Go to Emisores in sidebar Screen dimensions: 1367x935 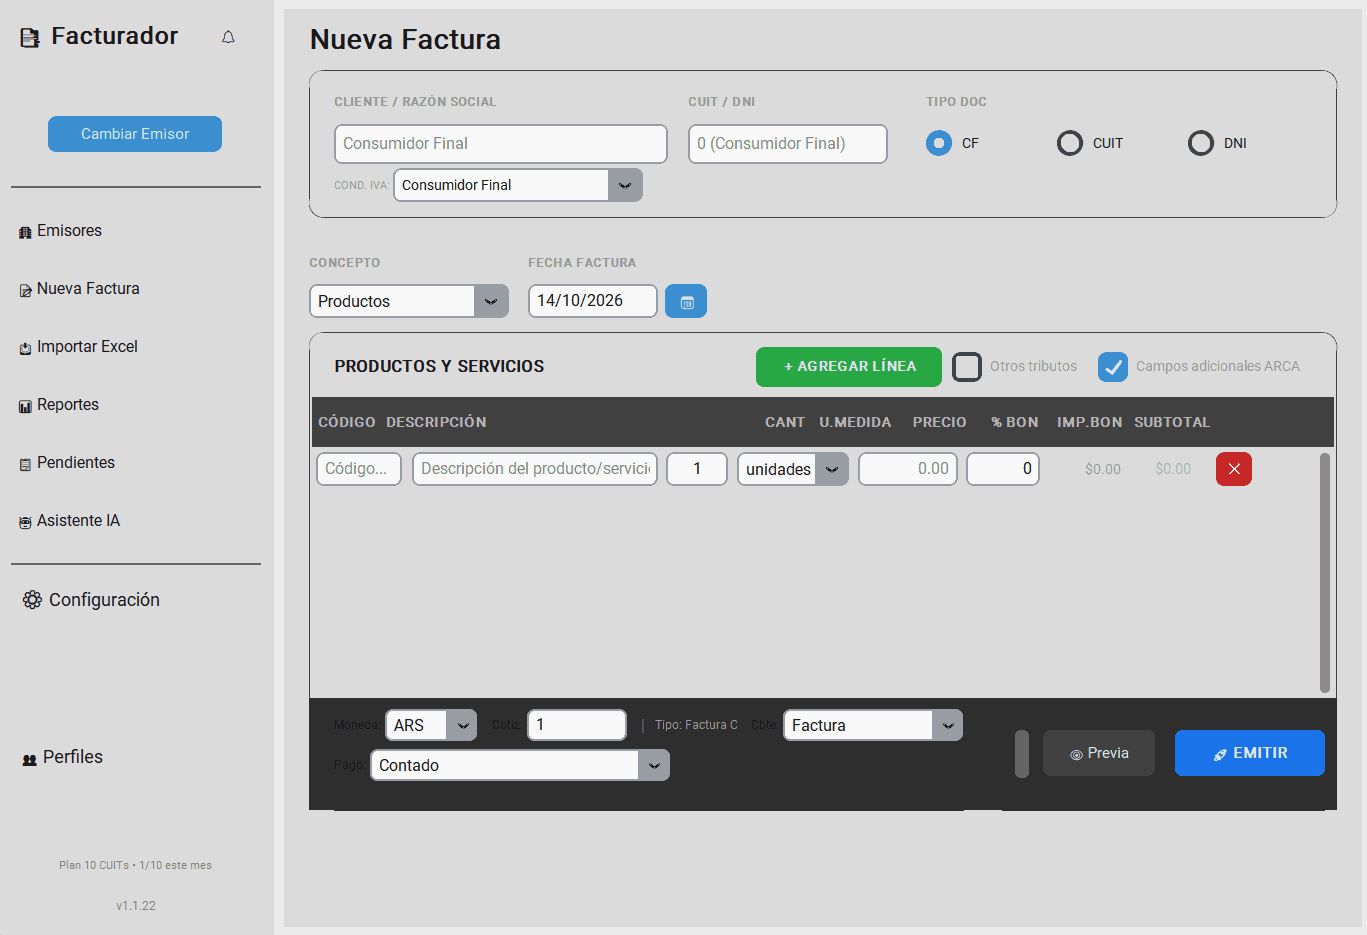point(69,231)
